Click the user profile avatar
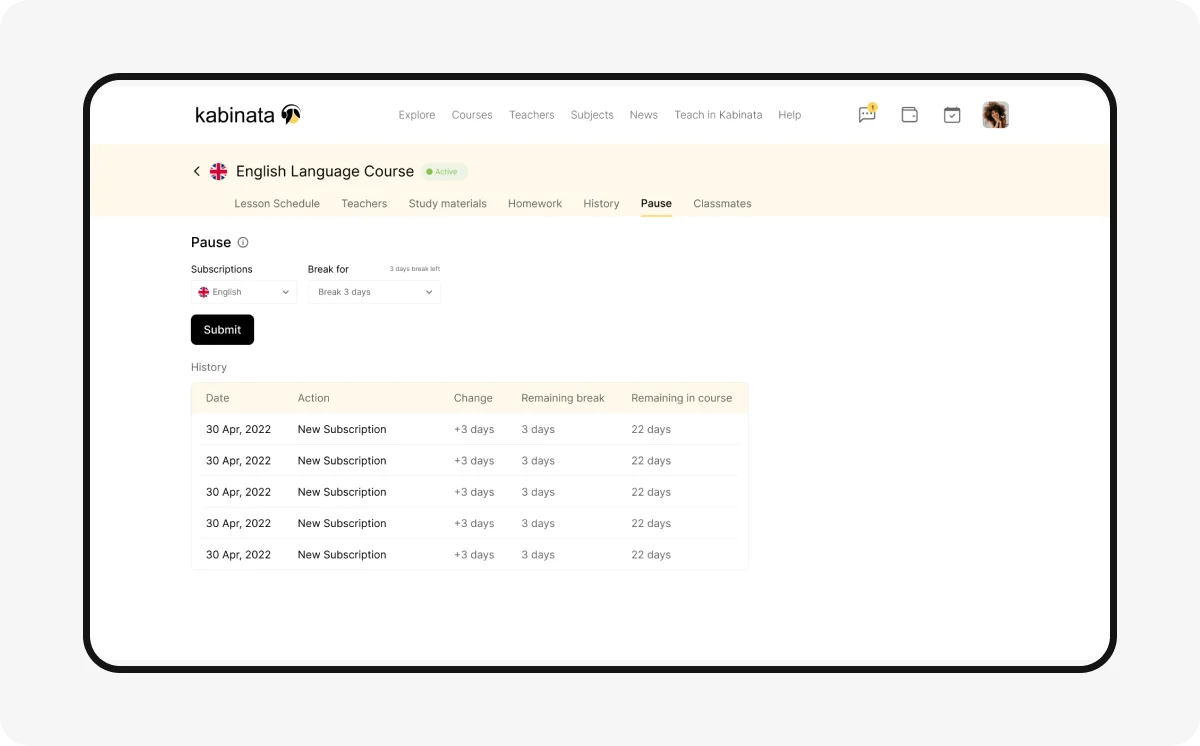This screenshot has height=746, width=1200. point(995,115)
